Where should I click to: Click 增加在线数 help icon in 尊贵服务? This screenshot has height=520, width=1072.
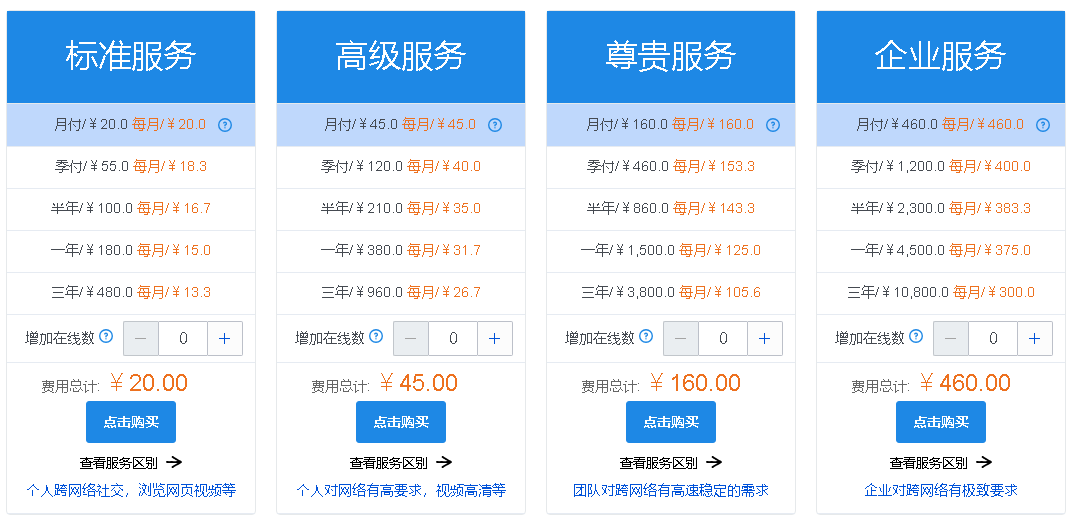(x=646, y=337)
